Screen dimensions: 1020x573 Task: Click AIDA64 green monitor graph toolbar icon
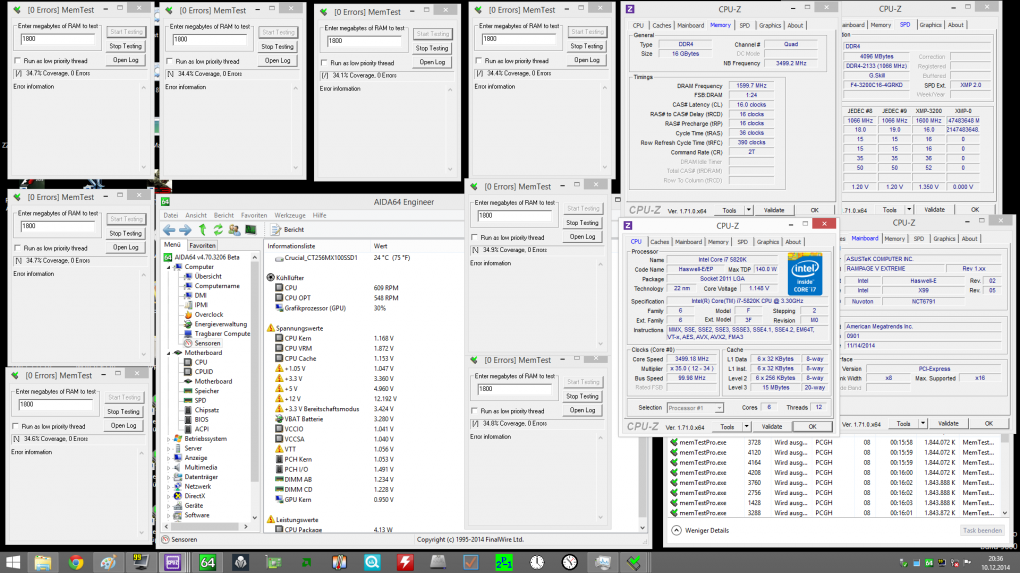point(250,230)
